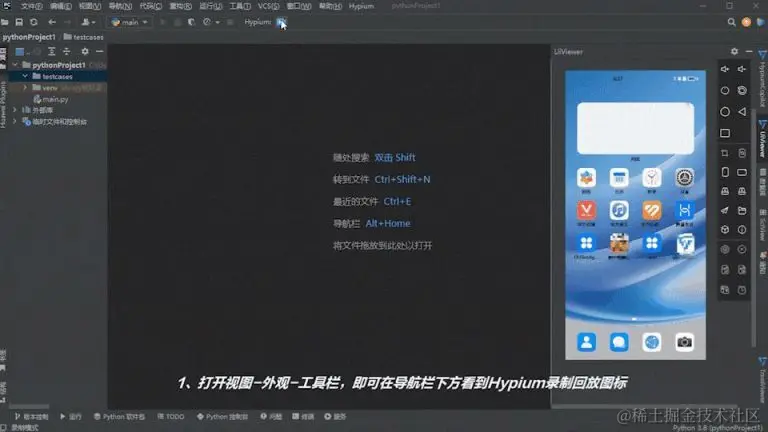Click the Hypium record-playback toolbar icon

(281, 22)
